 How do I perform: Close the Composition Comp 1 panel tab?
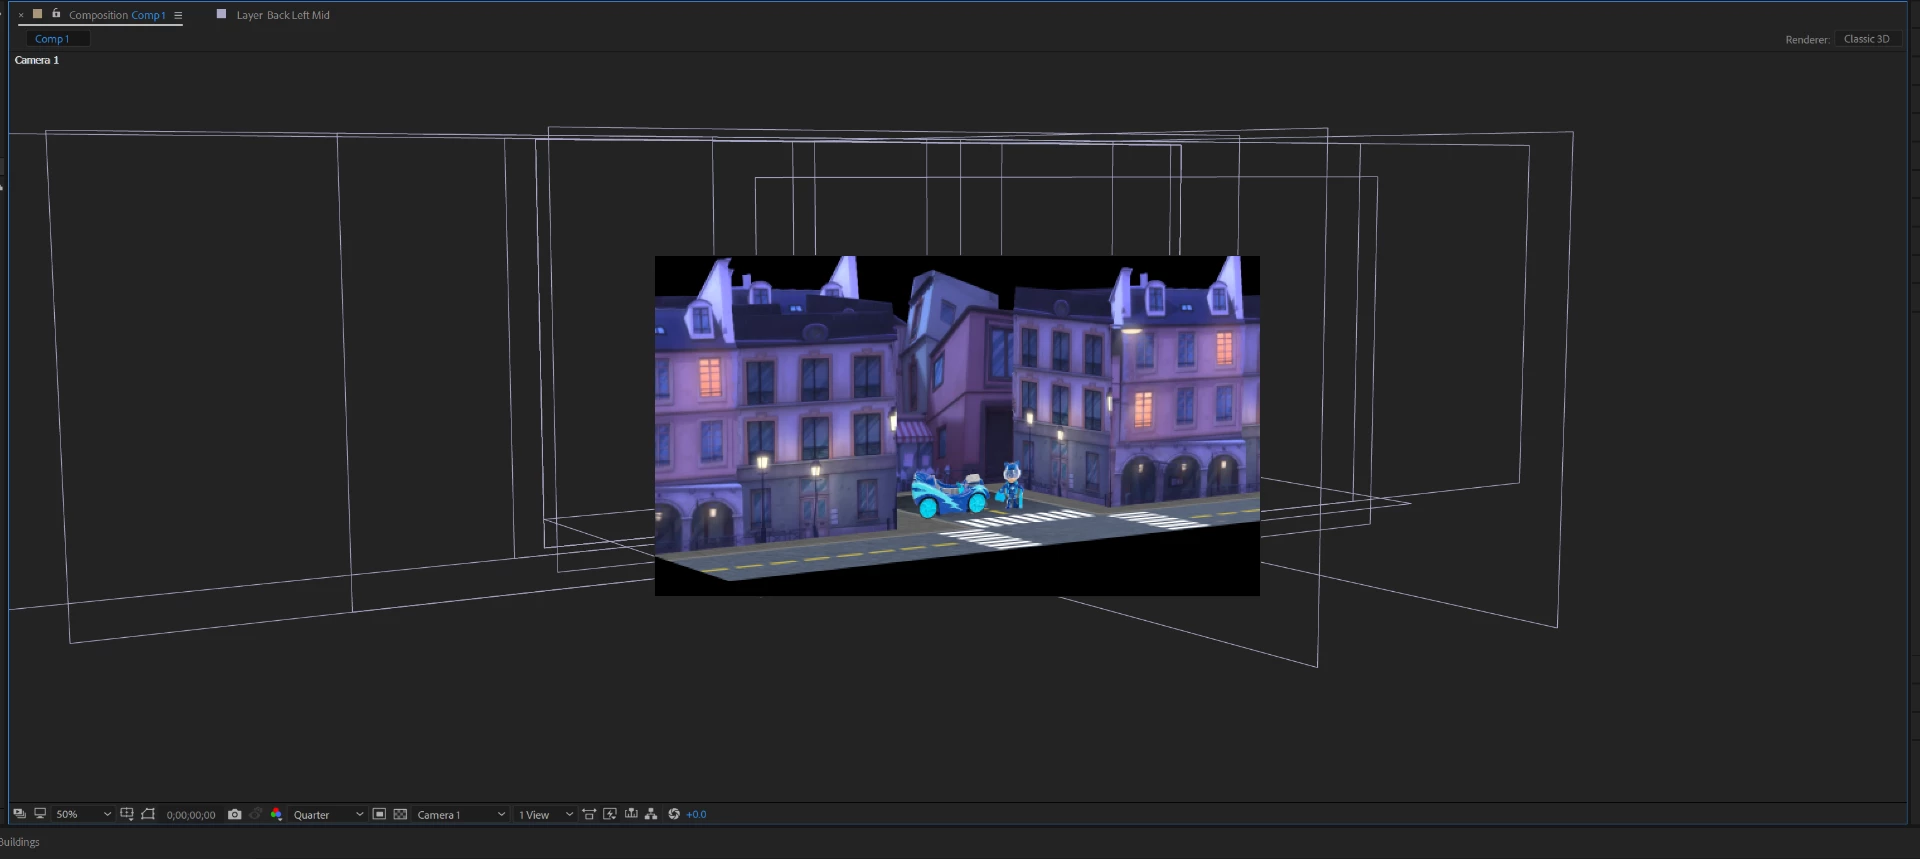(x=21, y=15)
